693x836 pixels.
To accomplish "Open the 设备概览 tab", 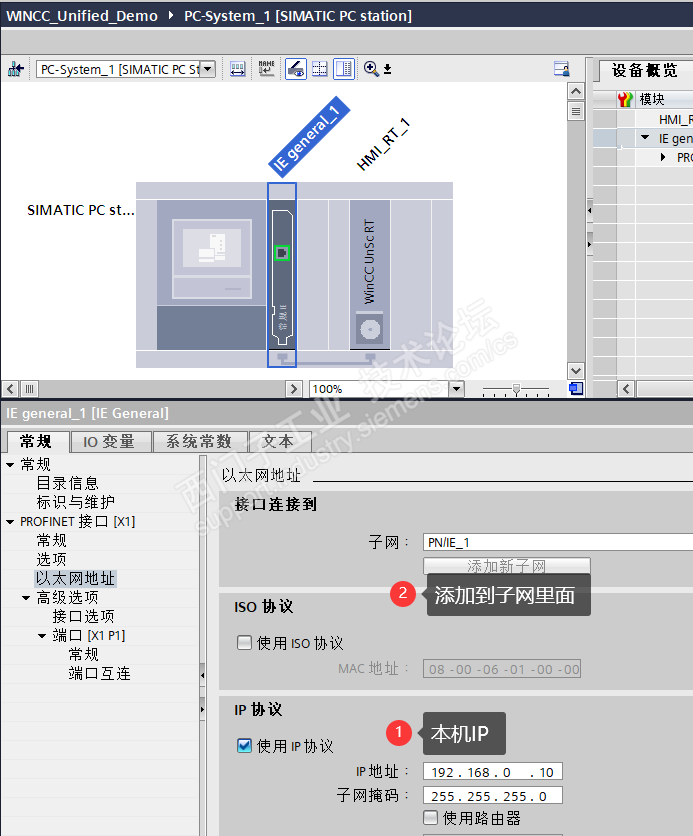I will pos(644,70).
